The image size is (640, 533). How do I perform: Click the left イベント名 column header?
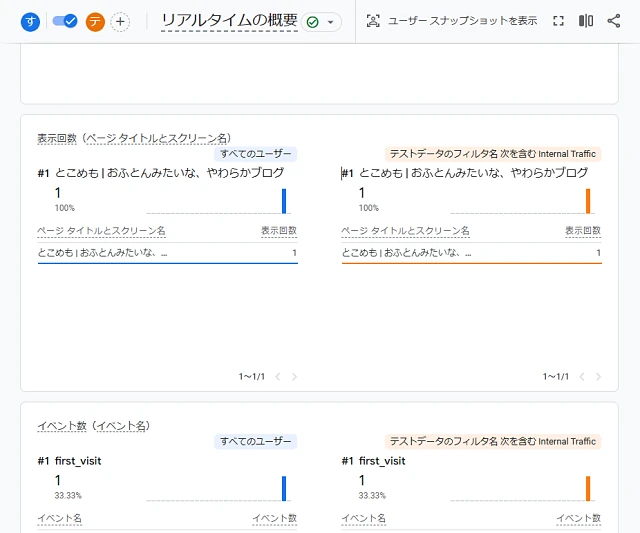60,518
